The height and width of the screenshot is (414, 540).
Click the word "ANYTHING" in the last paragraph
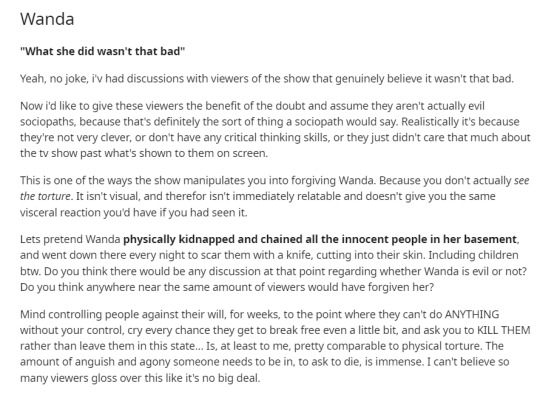point(472,314)
